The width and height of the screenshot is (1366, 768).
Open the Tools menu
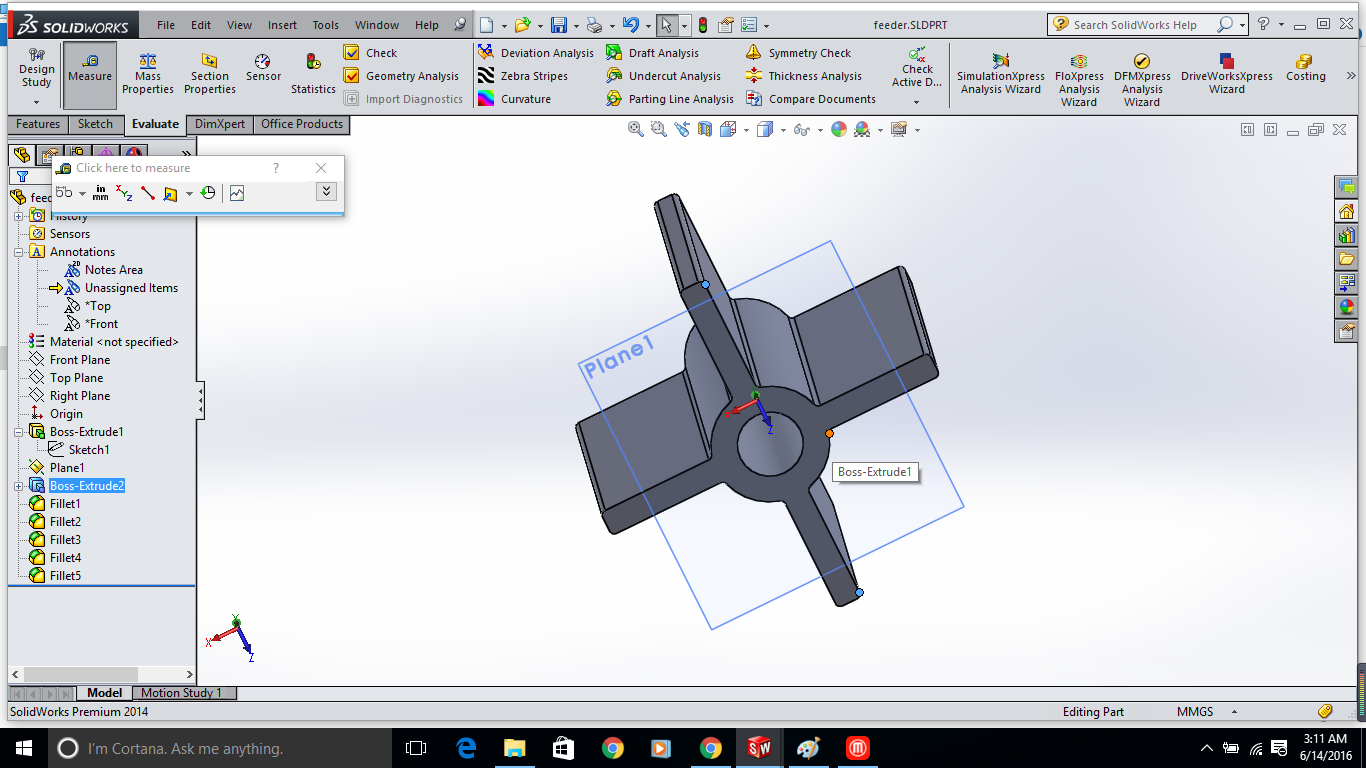(326, 25)
